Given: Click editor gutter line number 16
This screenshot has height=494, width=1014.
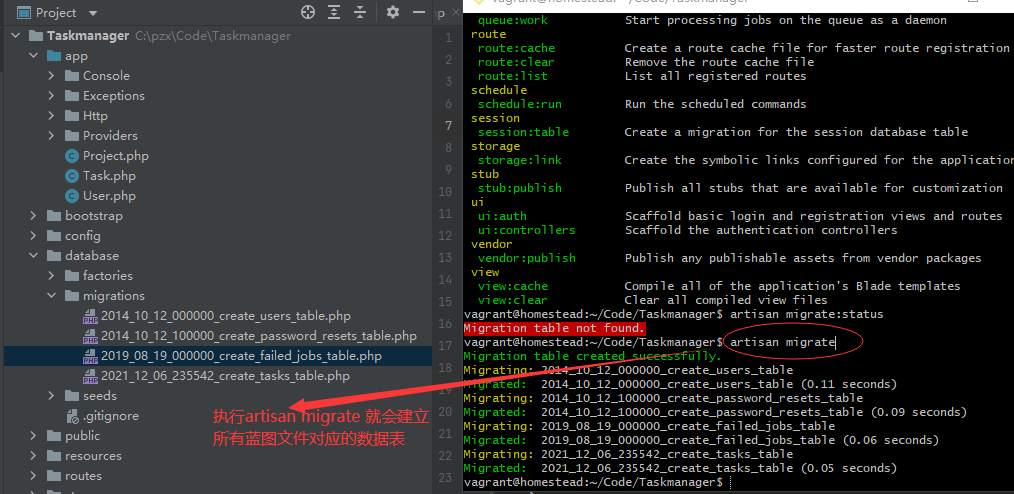Looking at the screenshot, I should [444, 323].
